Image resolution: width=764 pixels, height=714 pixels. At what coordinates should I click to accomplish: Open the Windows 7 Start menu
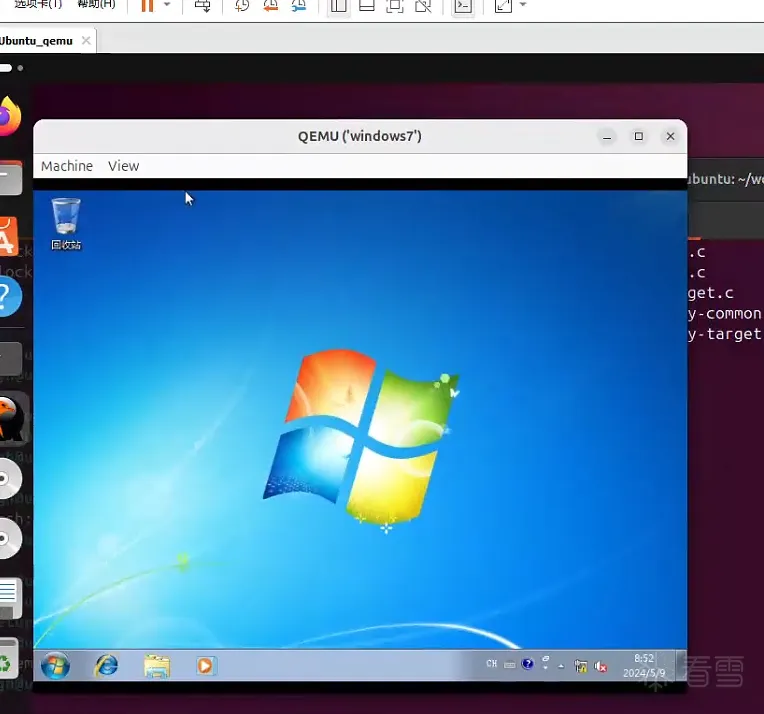click(x=55, y=665)
